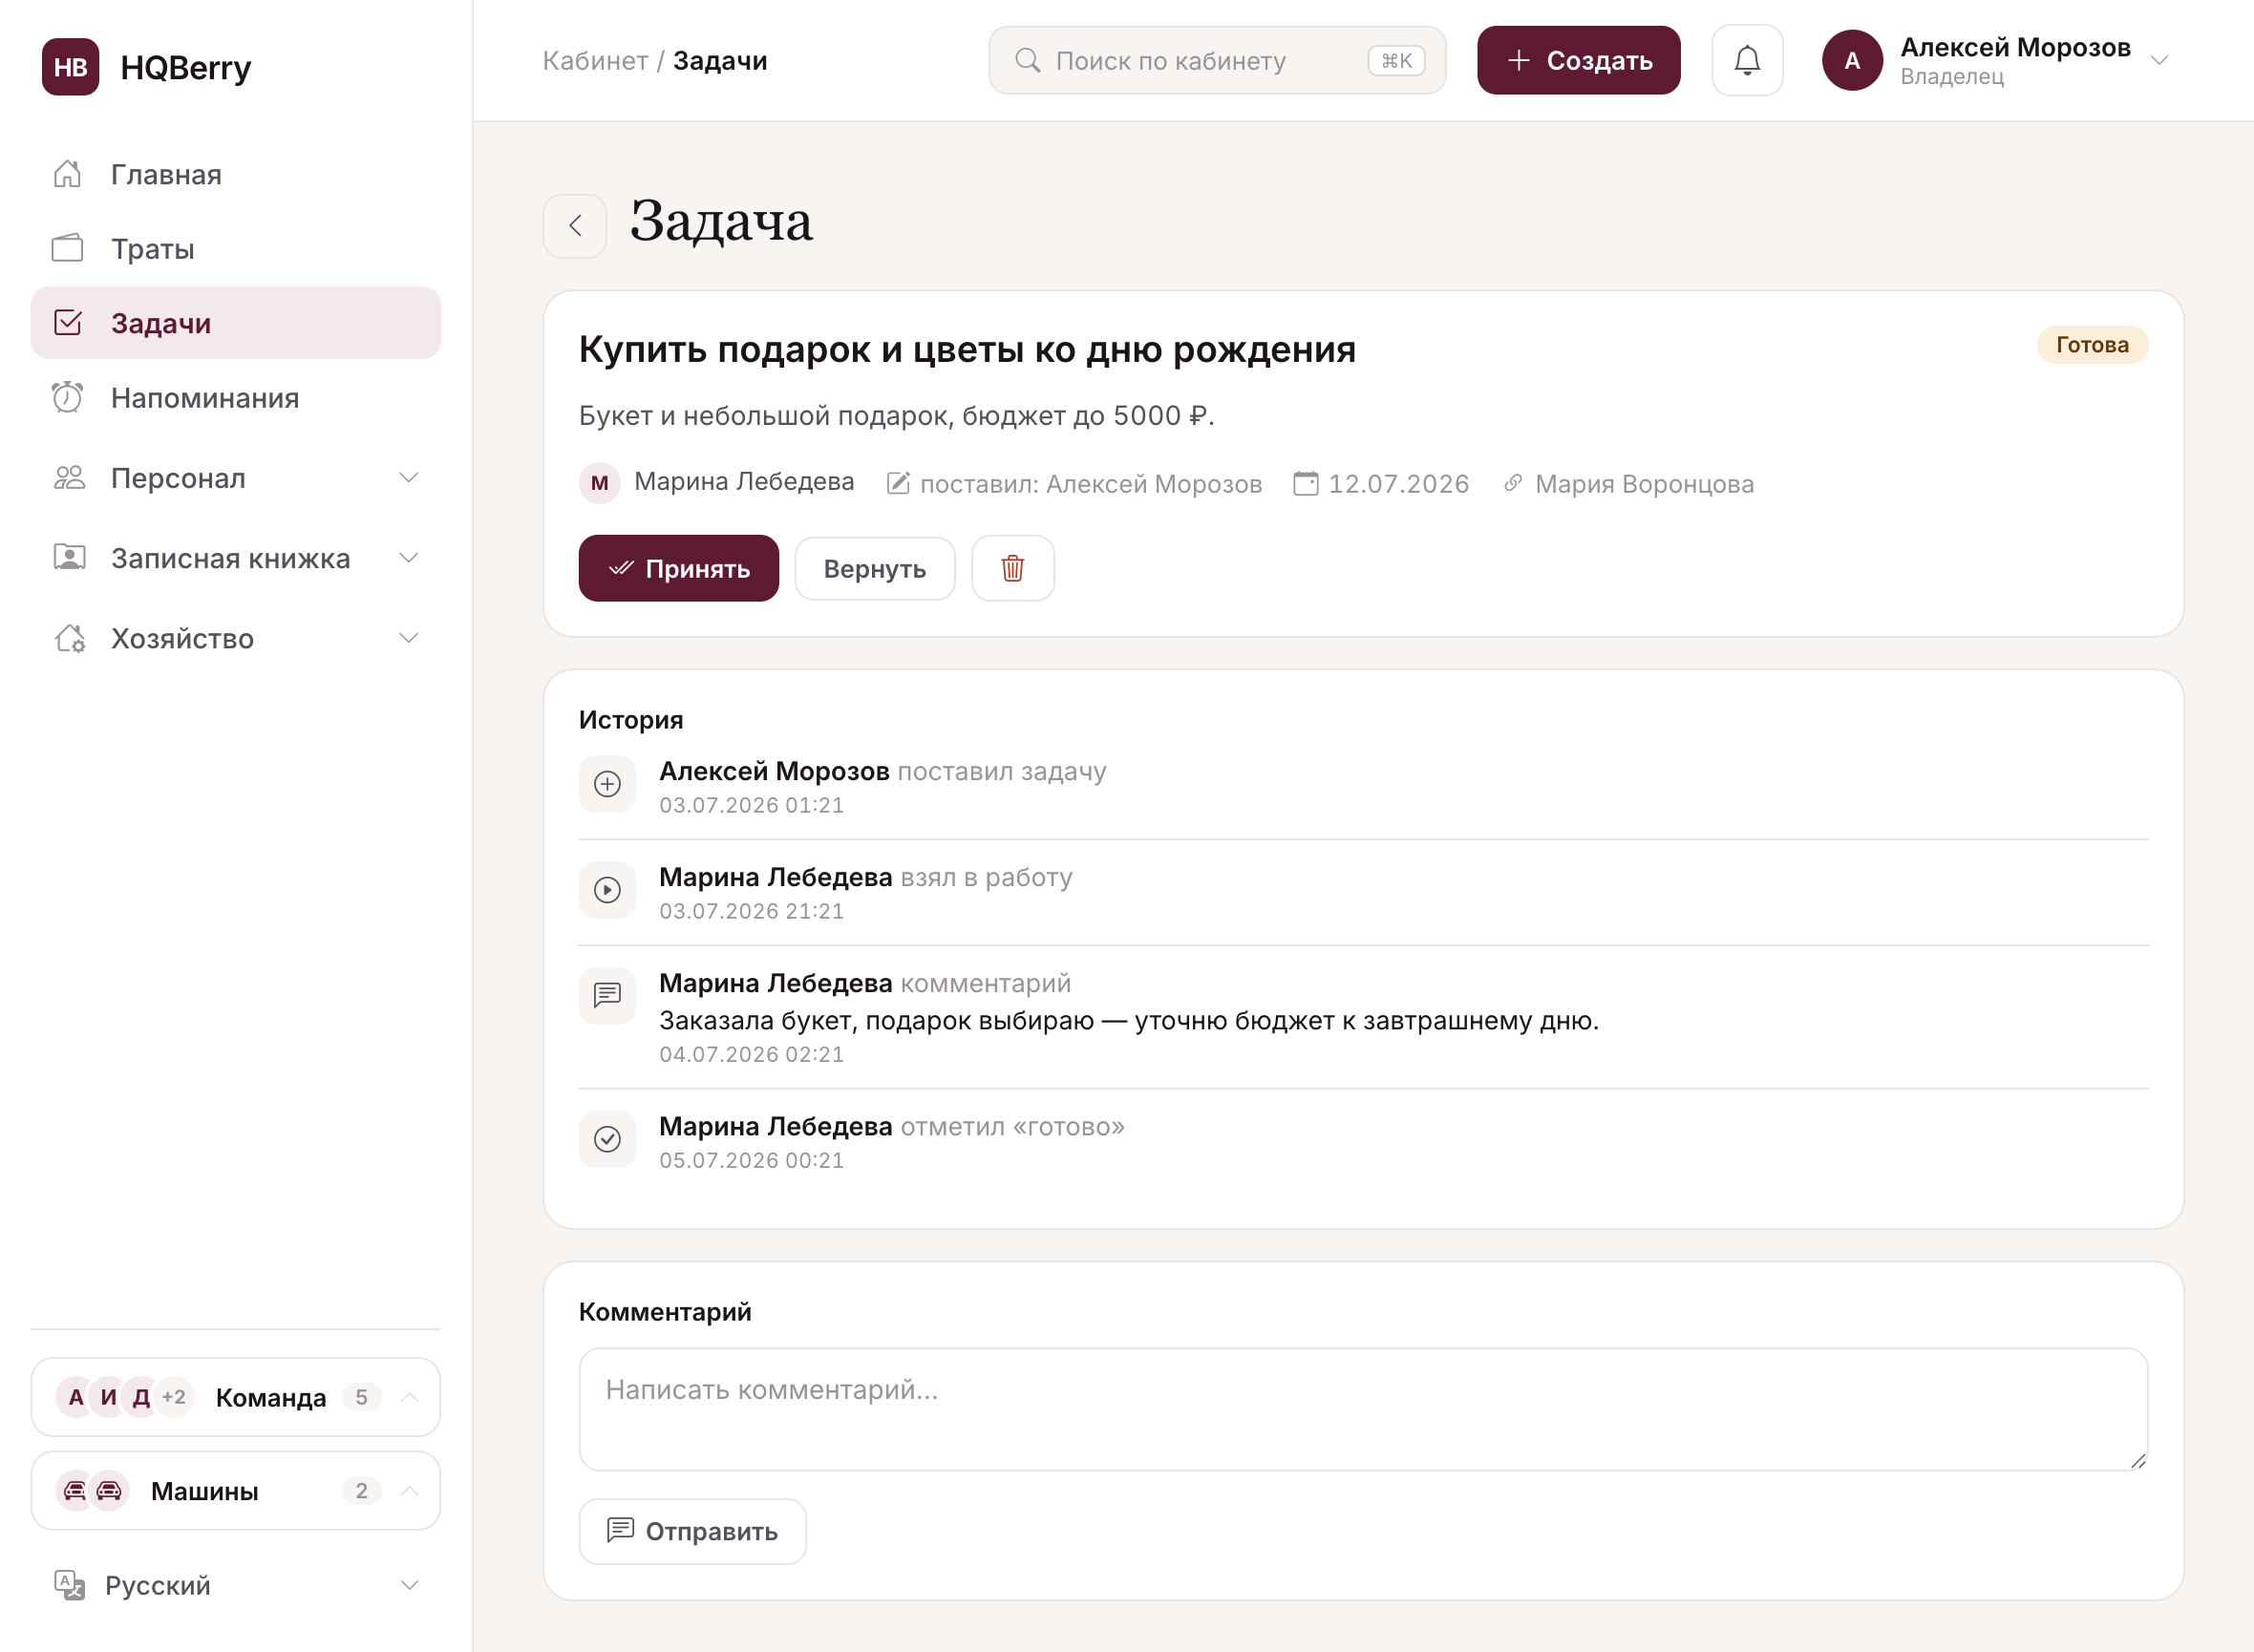Viewport: 2254px width, 1652px height.
Task: Click the comment icon in history
Action: point(607,996)
